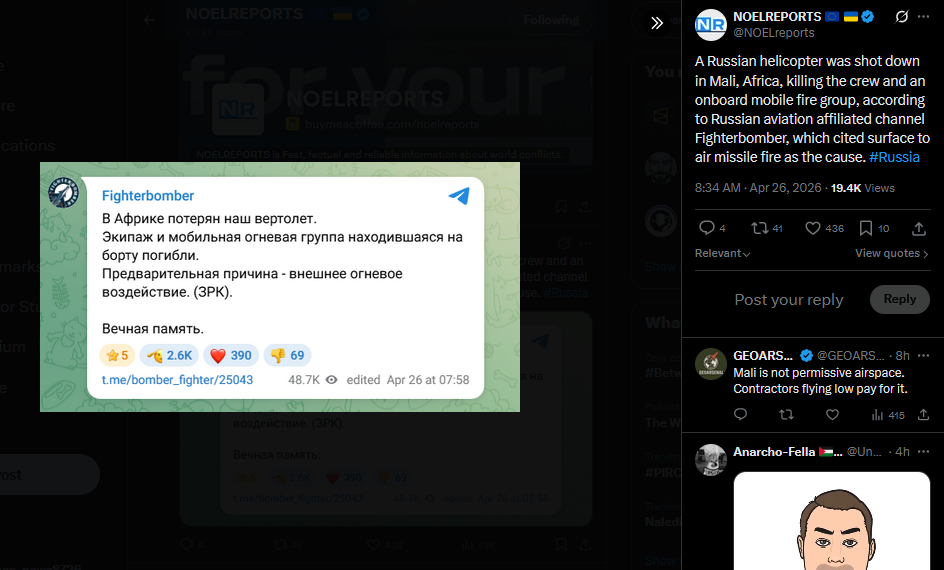Screen dimensions: 944x570
Task: Repost the tweet with 41 reposts
Action: pyautogui.click(x=766, y=228)
